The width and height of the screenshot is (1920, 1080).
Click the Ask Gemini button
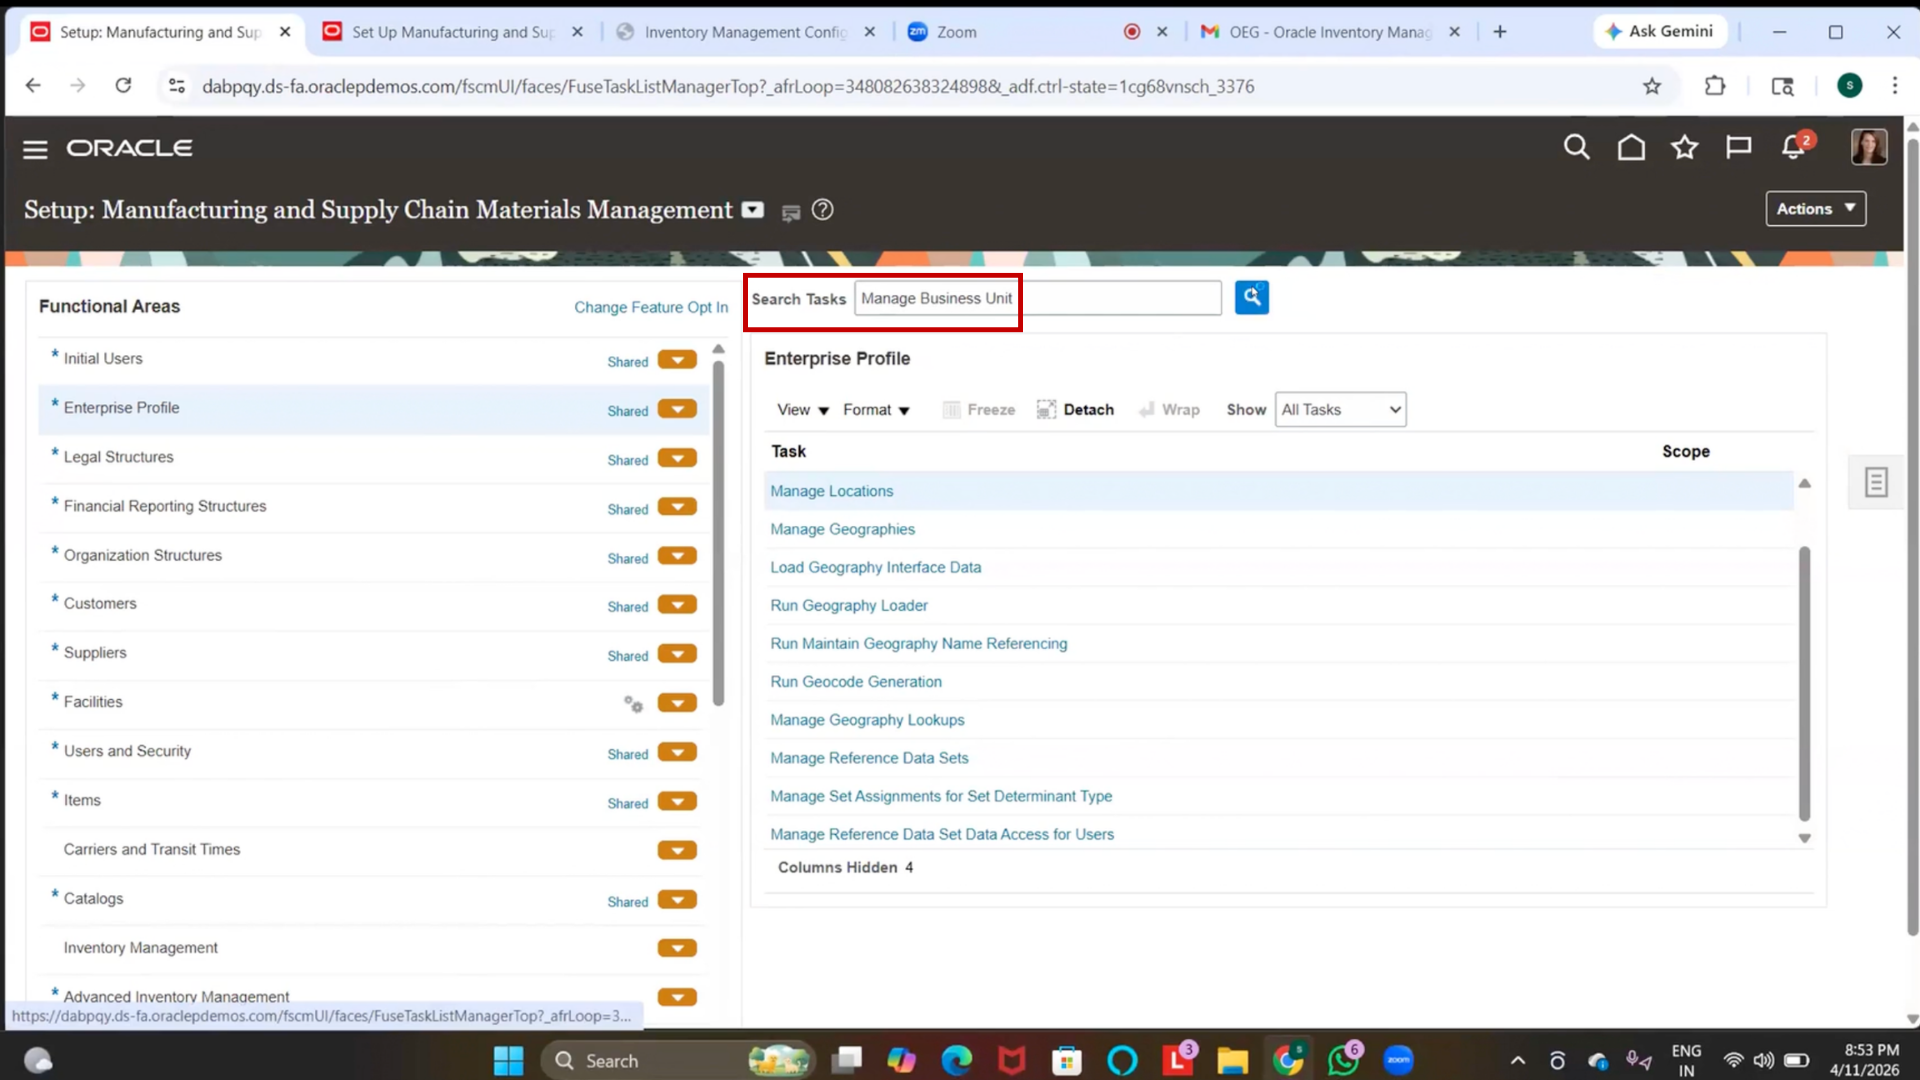[x=1659, y=32]
